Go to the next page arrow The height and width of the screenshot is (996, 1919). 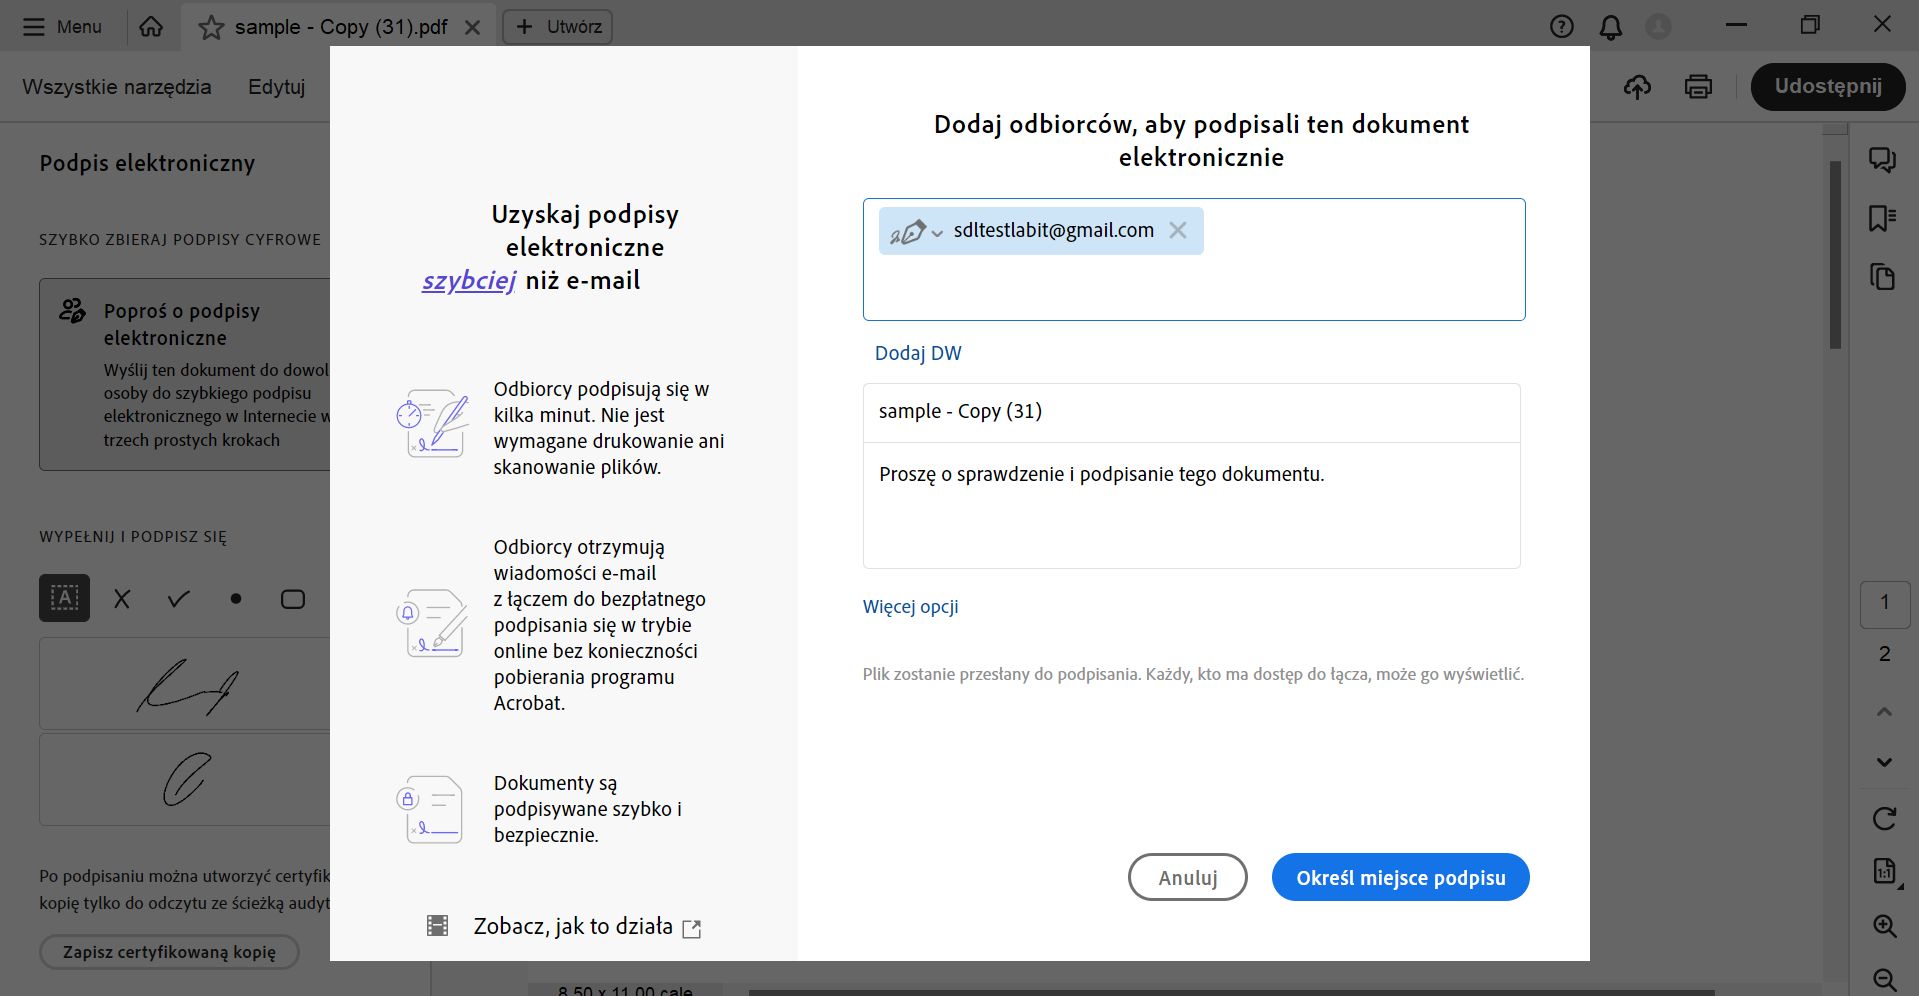point(1884,762)
